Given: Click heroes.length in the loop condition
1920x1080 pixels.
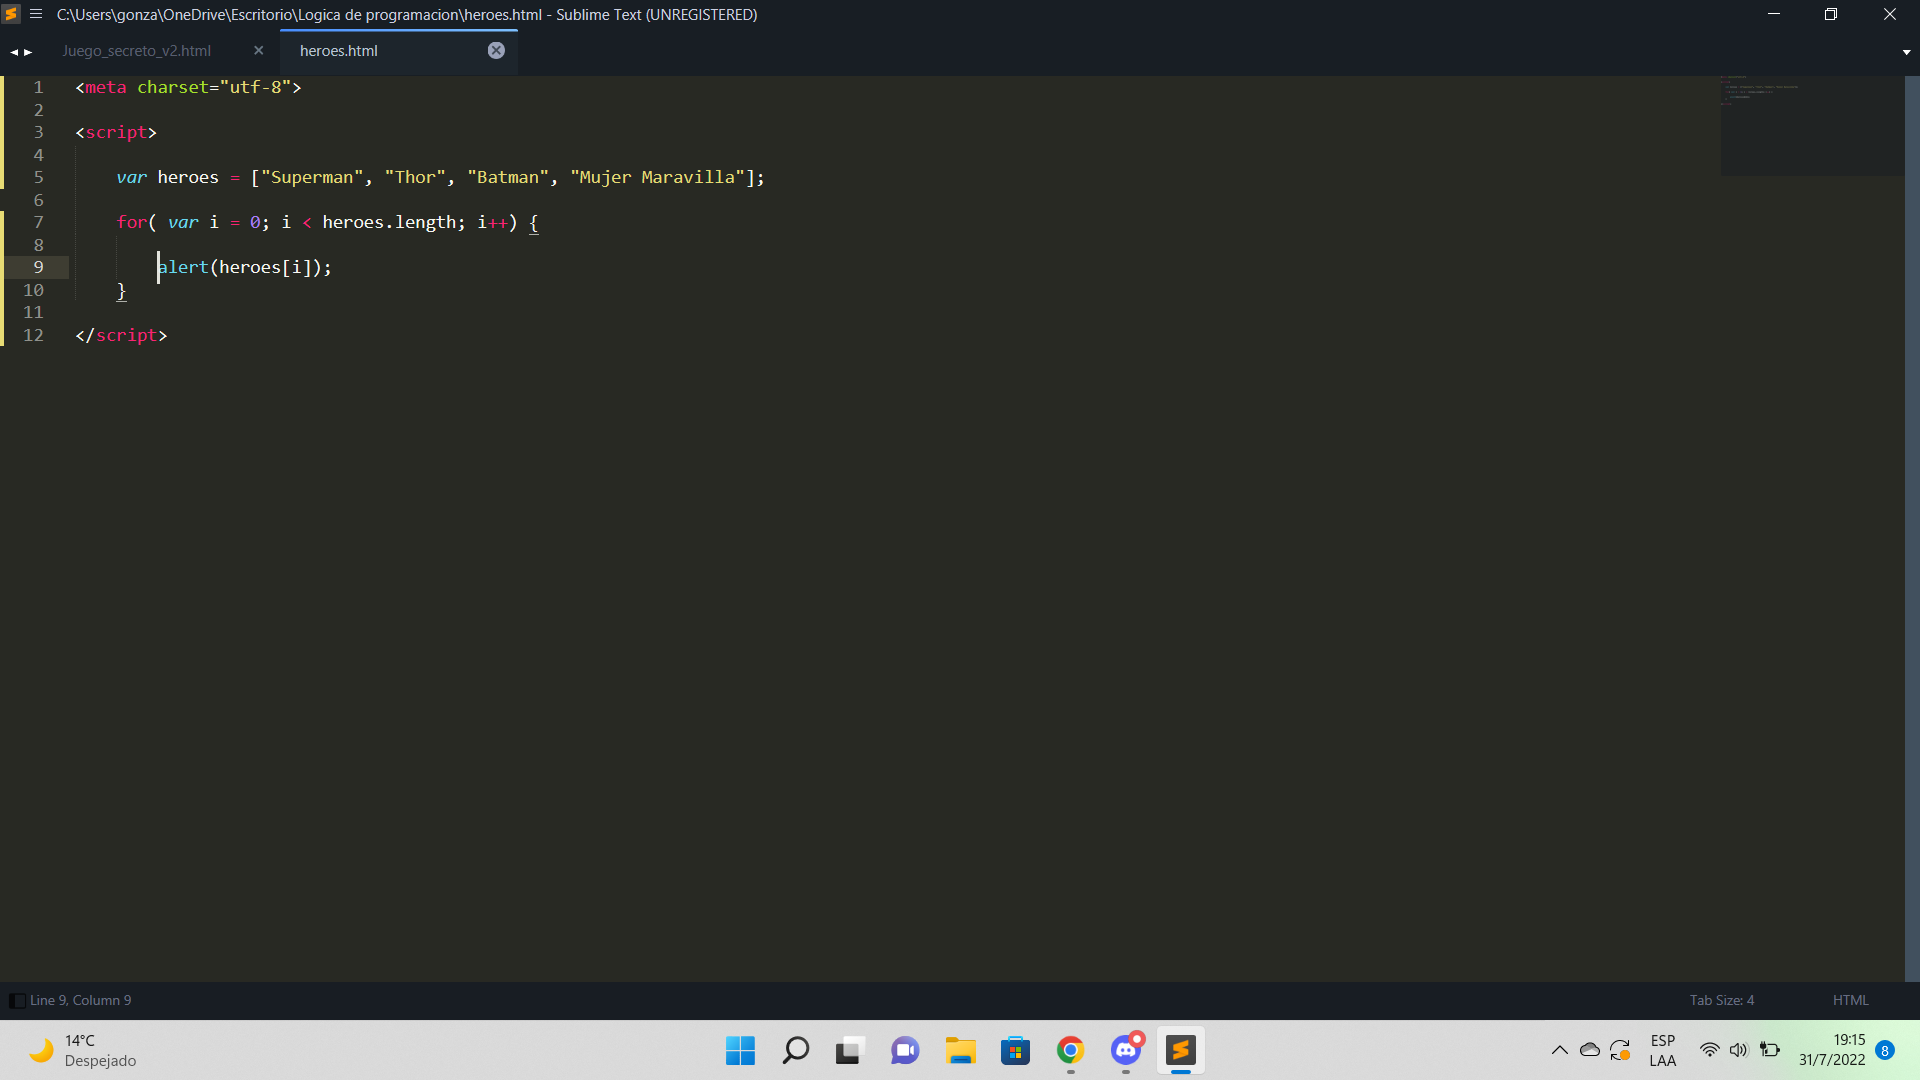Looking at the screenshot, I should pyautogui.click(x=389, y=222).
